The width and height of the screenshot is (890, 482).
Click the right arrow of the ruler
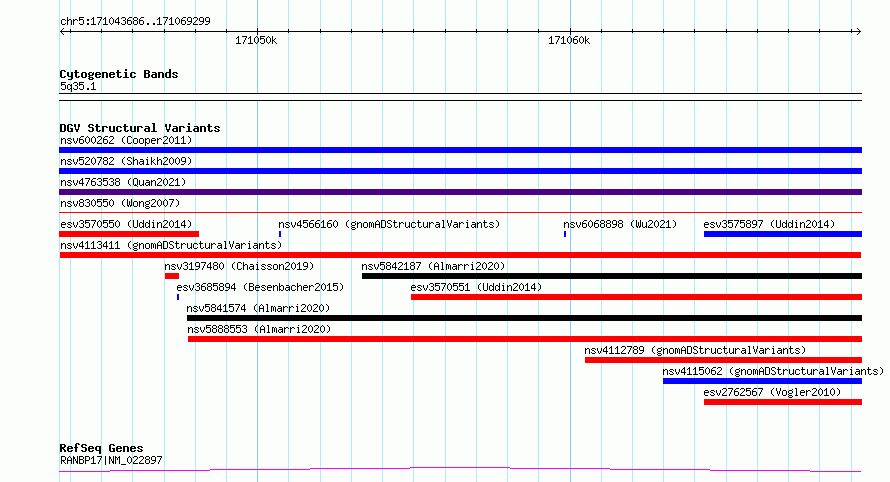[858, 31]
